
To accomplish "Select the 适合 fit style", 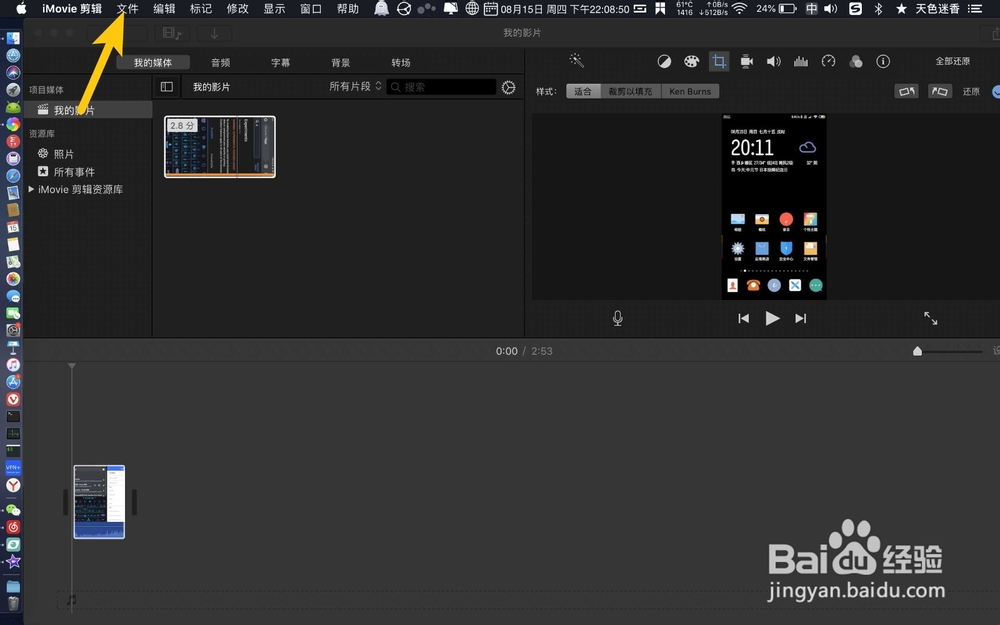I will 583,91.
